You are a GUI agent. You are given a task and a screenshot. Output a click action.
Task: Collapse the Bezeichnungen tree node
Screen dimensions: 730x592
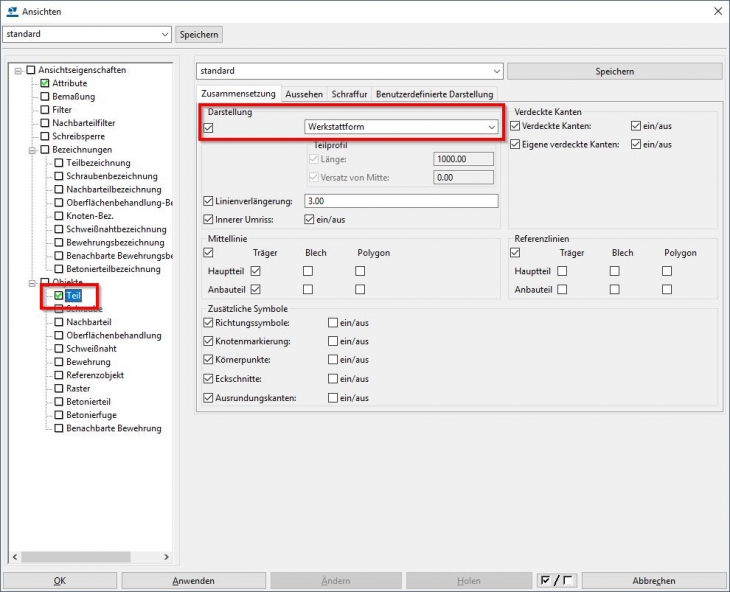click(18, 149)
